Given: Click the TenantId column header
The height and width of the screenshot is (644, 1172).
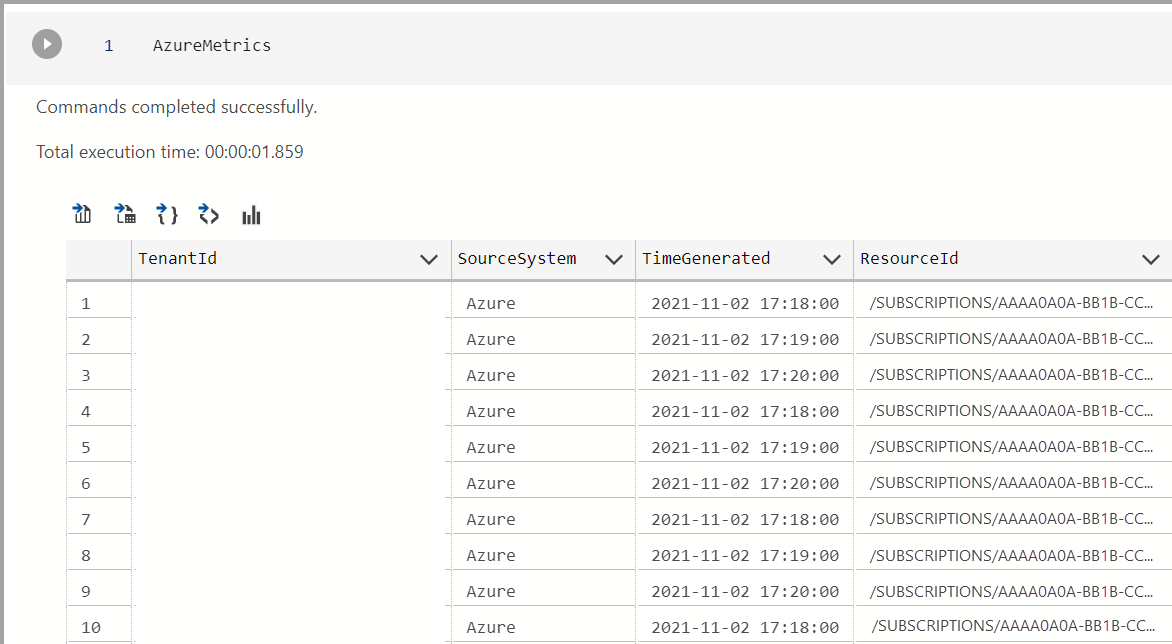Looking at the screenshot, I should (178, 259).
